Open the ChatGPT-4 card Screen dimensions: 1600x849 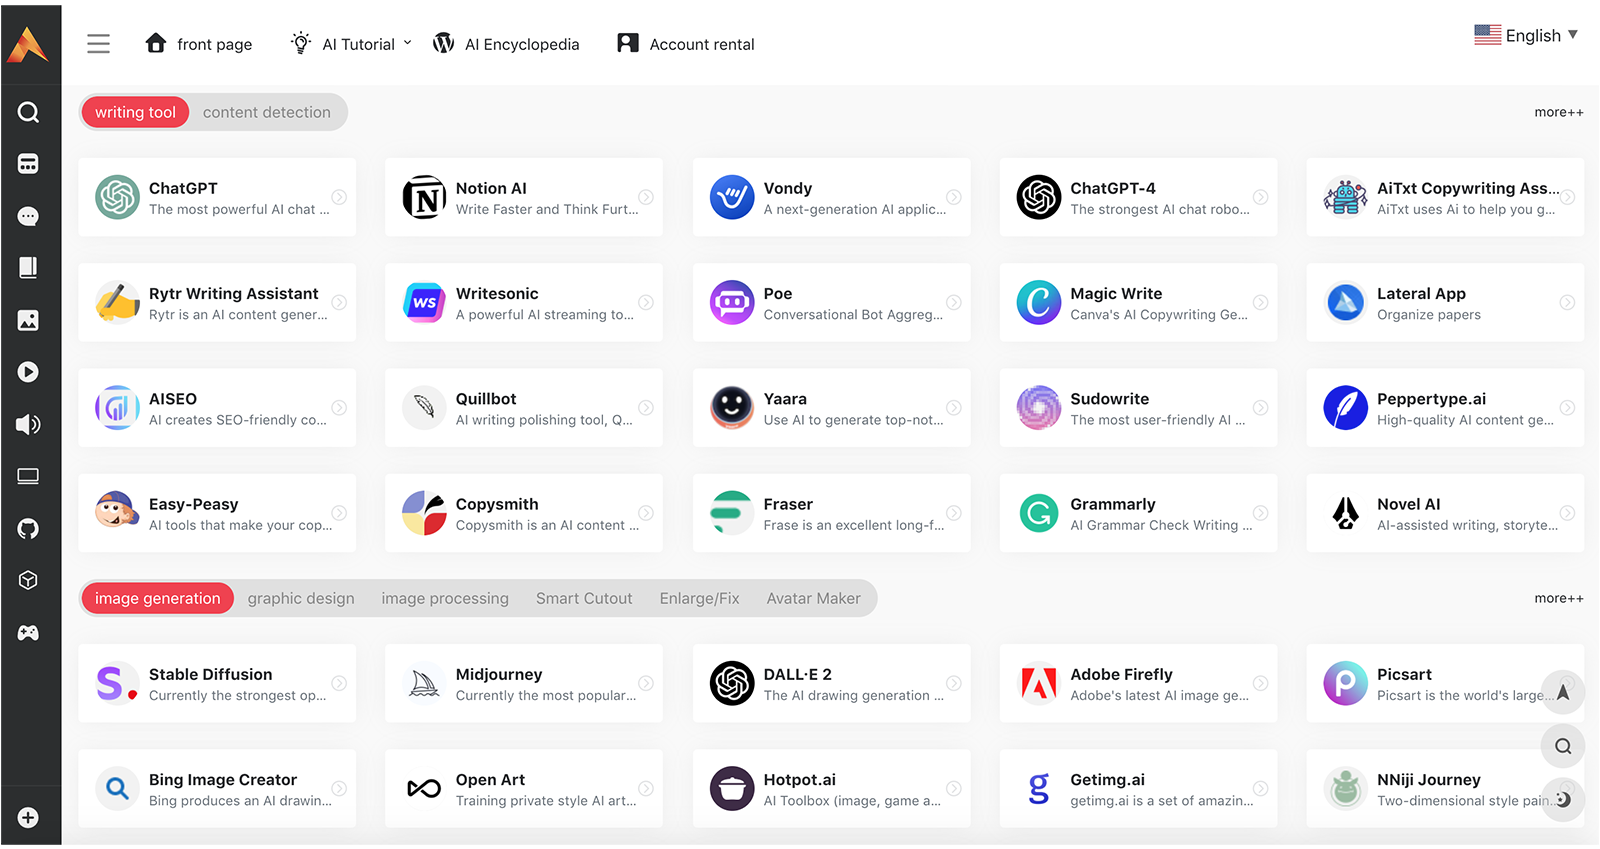[1139, 197]
